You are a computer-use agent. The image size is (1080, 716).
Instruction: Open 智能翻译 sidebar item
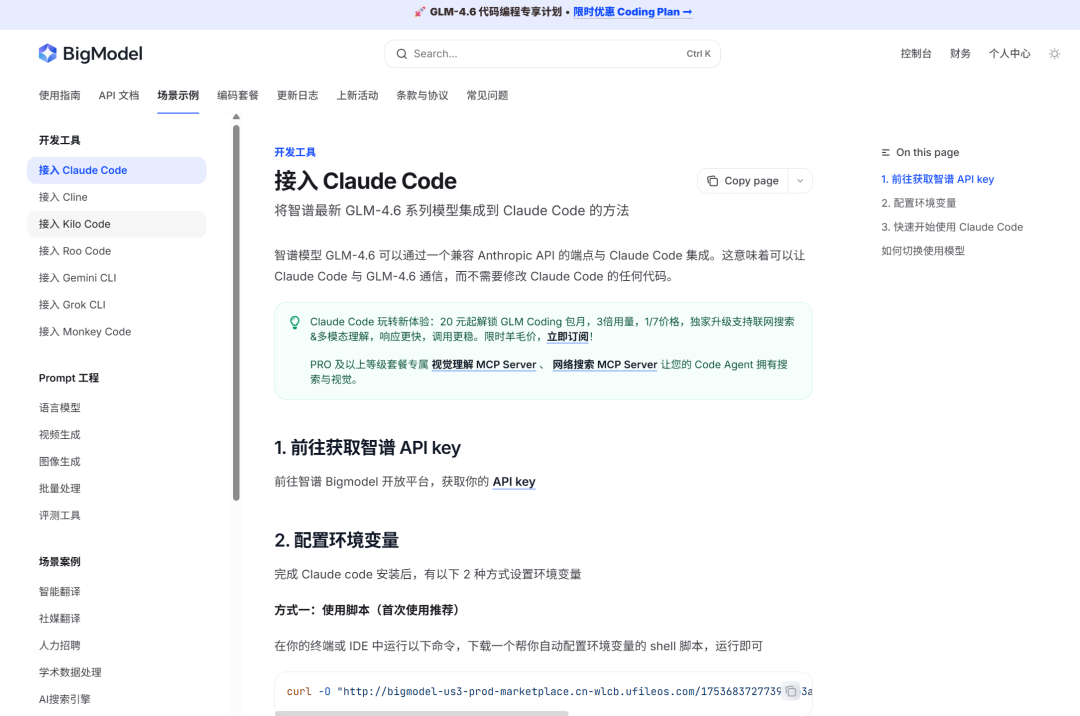(116, 591)
